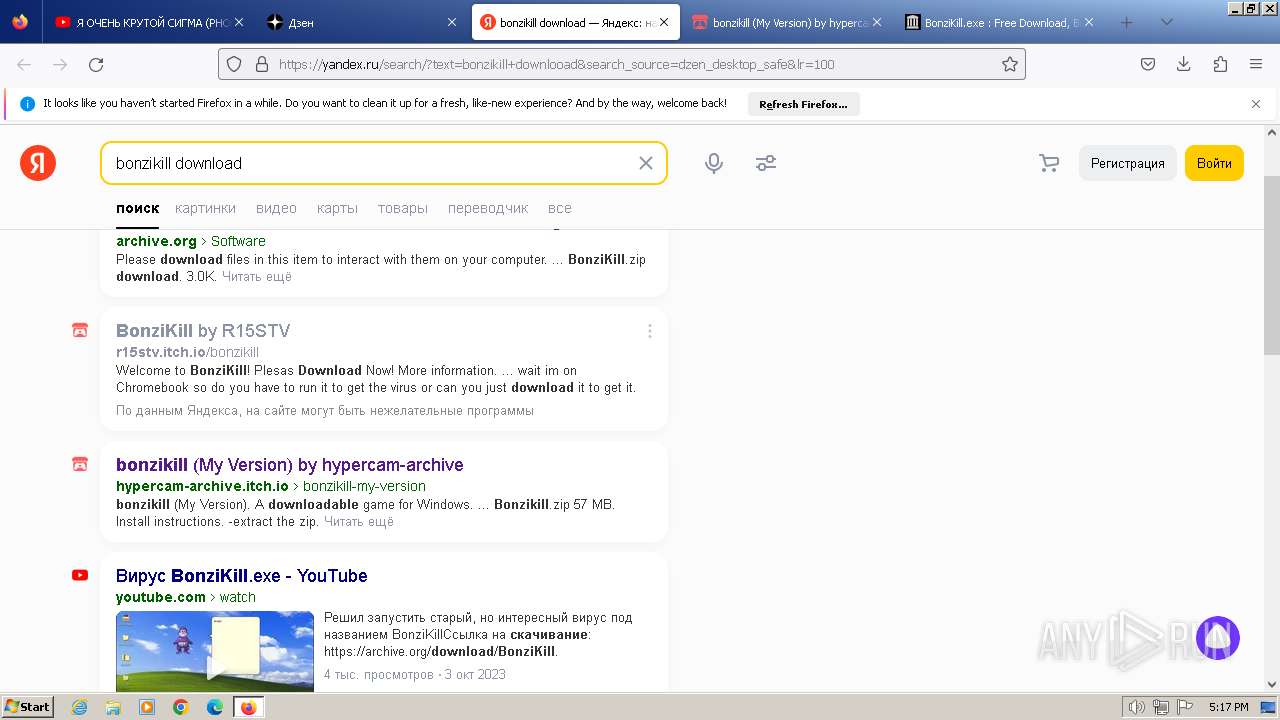
Task: Select the карты search category
Action: click(x=337, y=208)
